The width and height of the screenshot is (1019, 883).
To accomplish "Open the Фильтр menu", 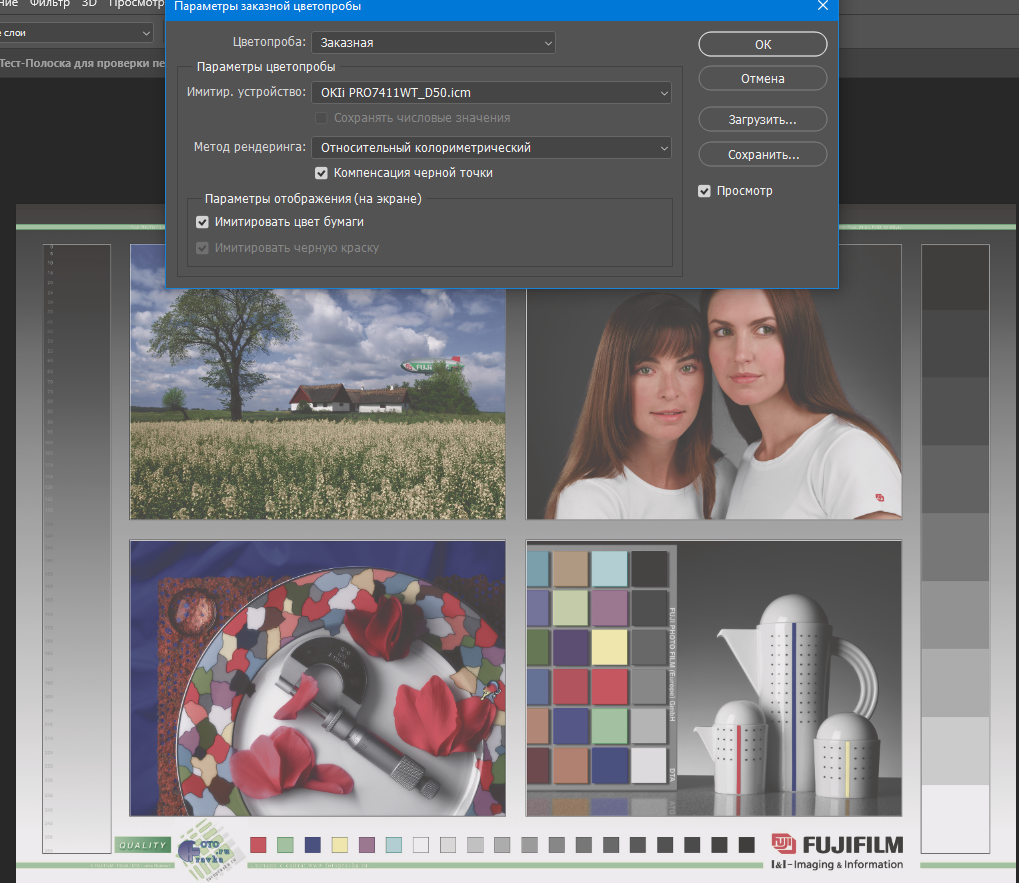I will point(50,5).
